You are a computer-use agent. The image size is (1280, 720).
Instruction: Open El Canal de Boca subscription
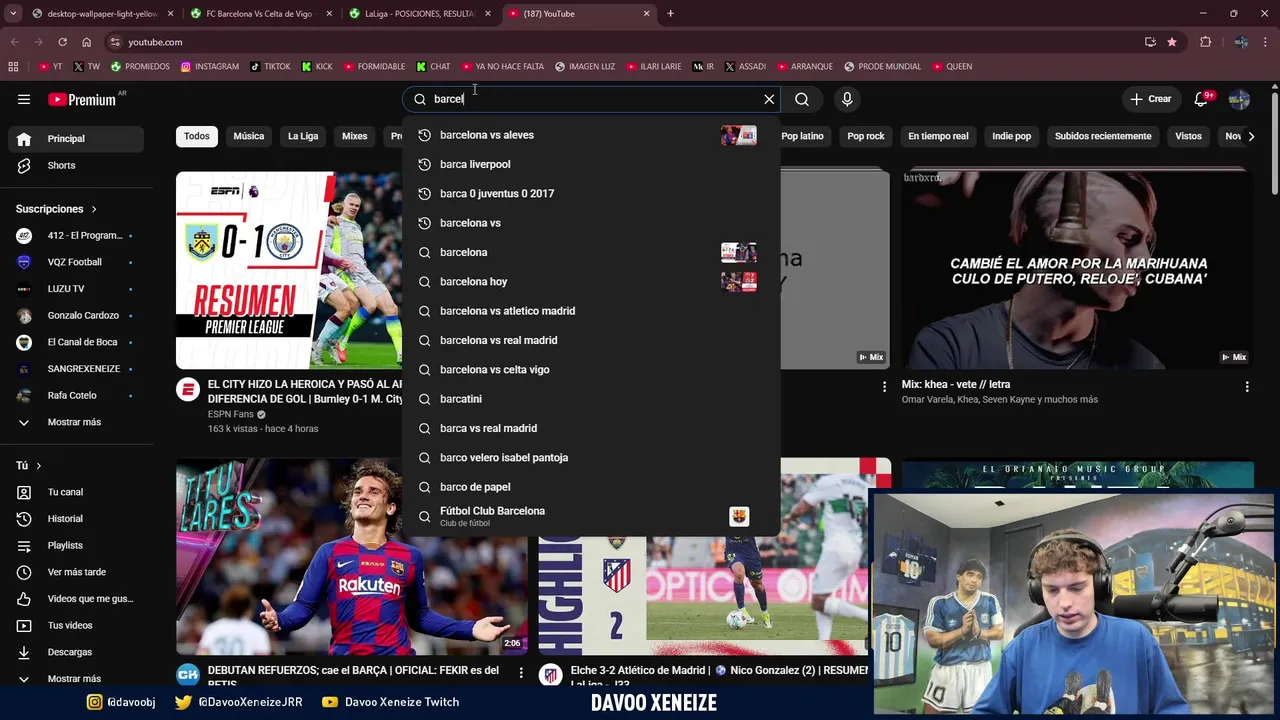click(76, 342)
